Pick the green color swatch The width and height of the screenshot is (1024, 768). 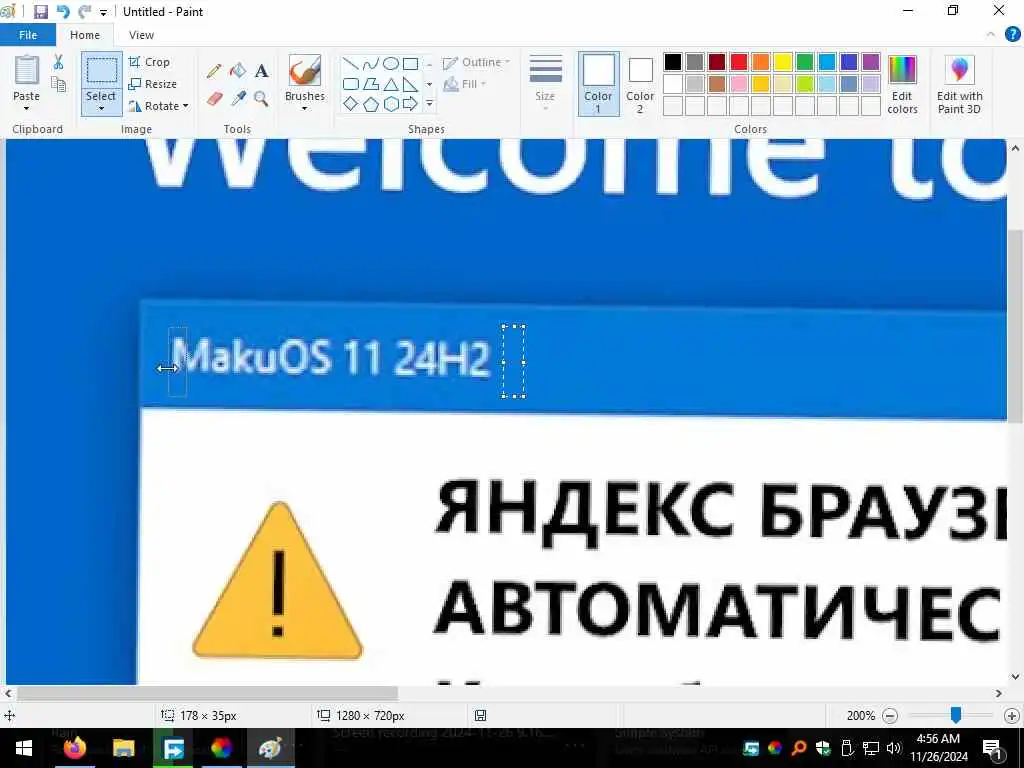805,62
